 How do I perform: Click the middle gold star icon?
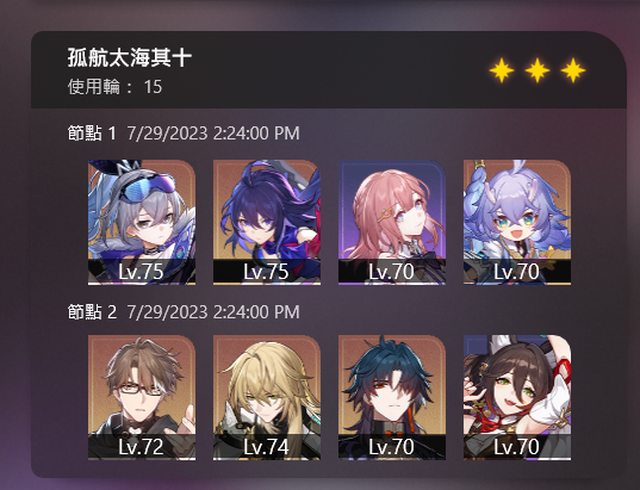(537, 70)
